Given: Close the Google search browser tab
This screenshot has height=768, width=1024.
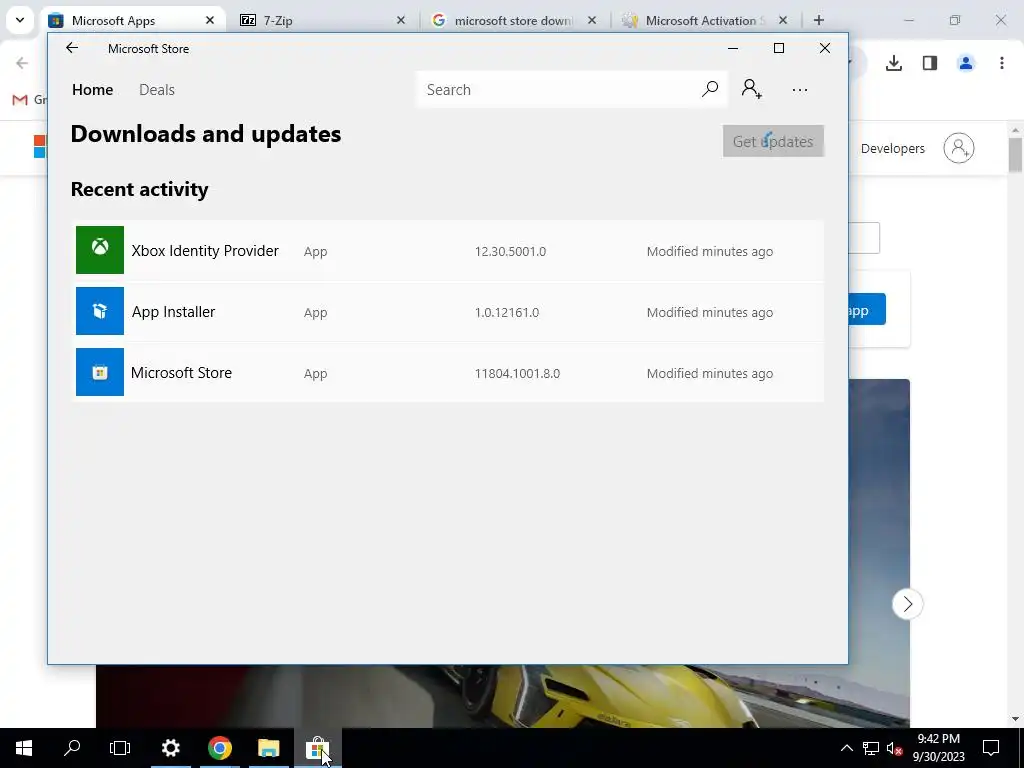Looking at the screenshot, I should tap(592, 20).
